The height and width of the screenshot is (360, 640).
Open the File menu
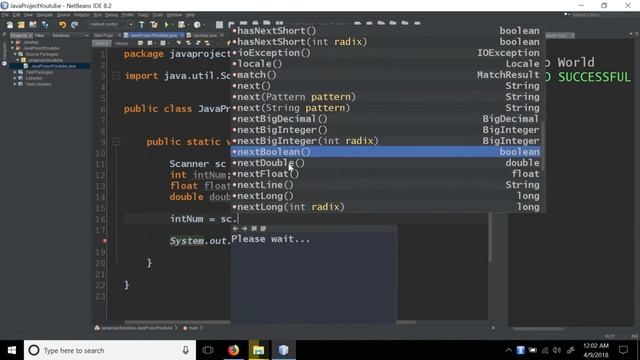point(5,15)
